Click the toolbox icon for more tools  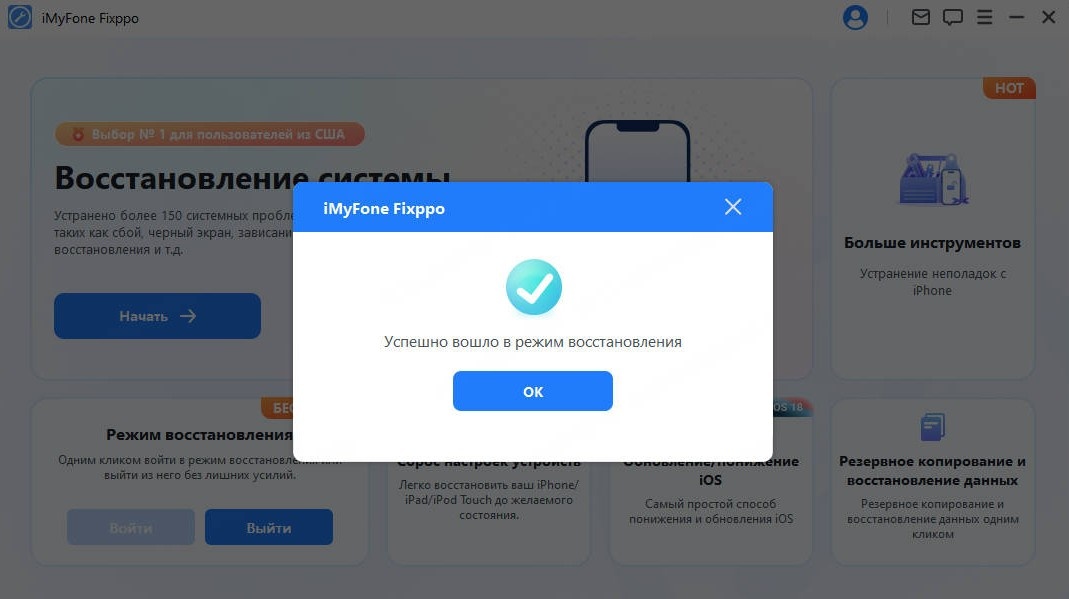(933, 180)
